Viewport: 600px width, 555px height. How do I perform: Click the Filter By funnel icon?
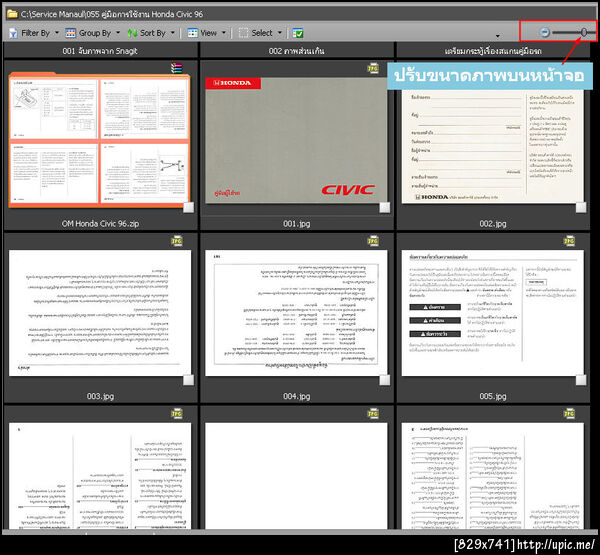coord(13,33)
